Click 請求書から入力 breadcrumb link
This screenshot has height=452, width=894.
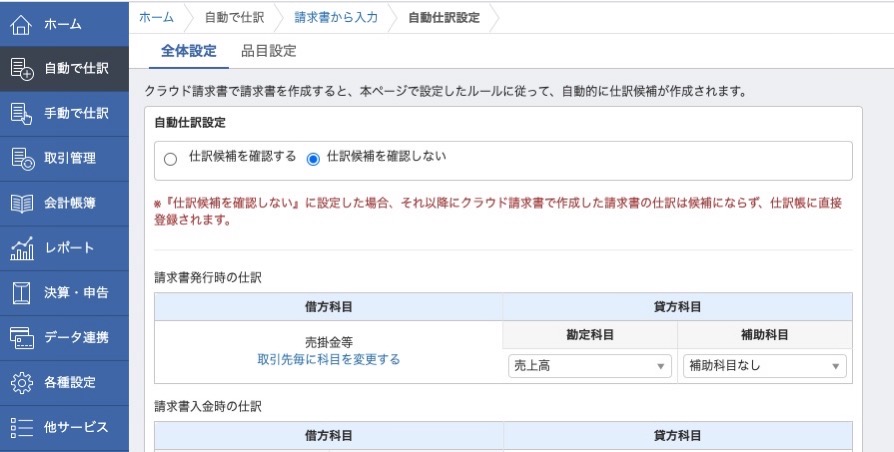336,18
